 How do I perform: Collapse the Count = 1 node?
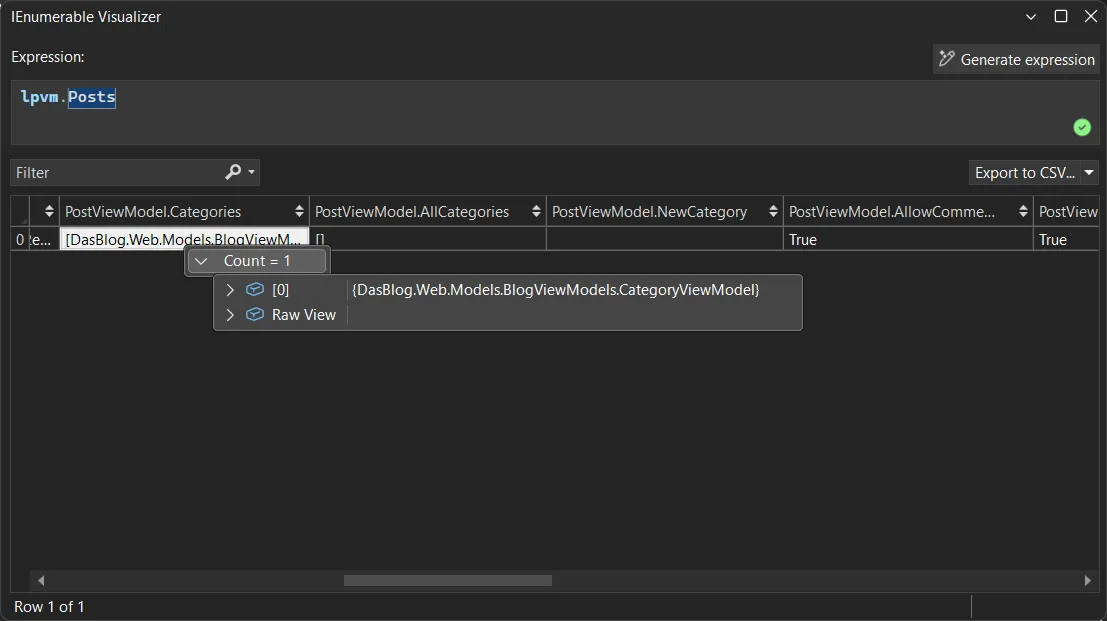pyautogui.click(x=201, y=261)
